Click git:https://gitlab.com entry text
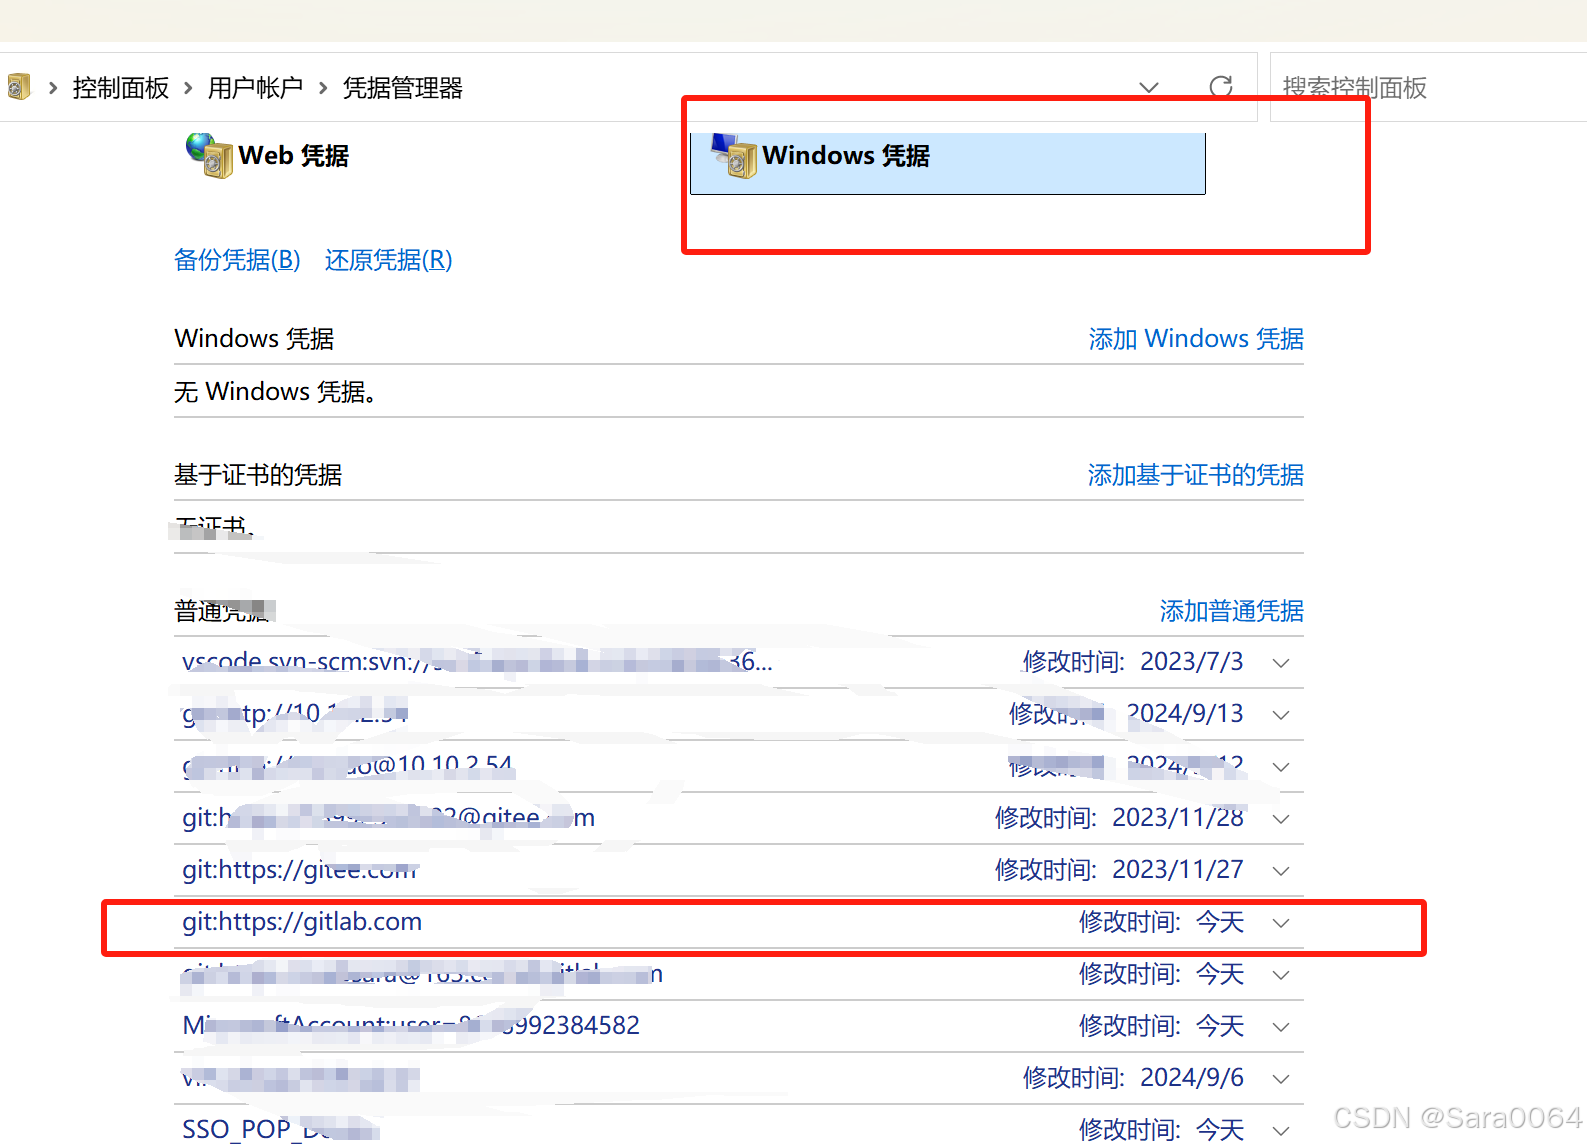The height and width of the screenshot is (1145, 1587). click(302, 922)
